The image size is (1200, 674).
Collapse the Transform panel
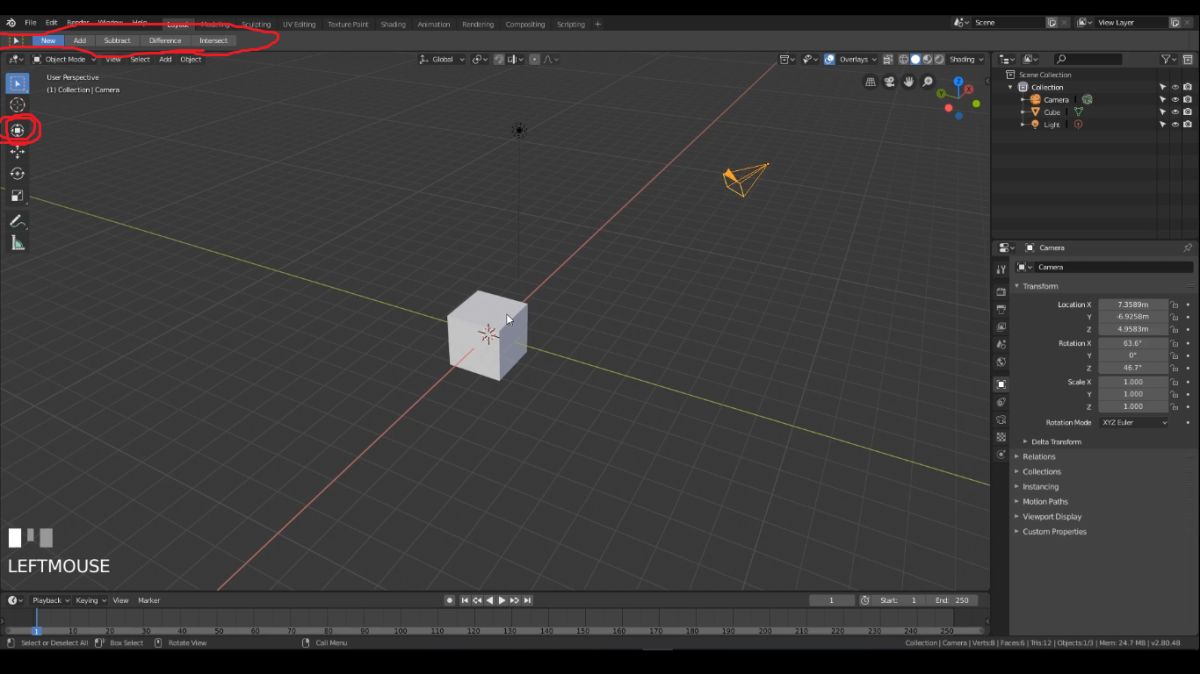point(1040,286)
